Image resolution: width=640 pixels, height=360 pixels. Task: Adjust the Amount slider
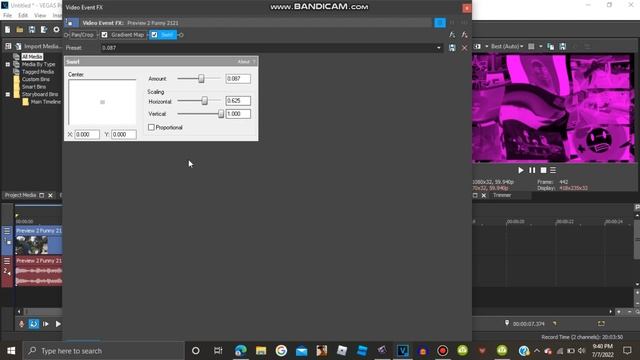coord(201,78)
